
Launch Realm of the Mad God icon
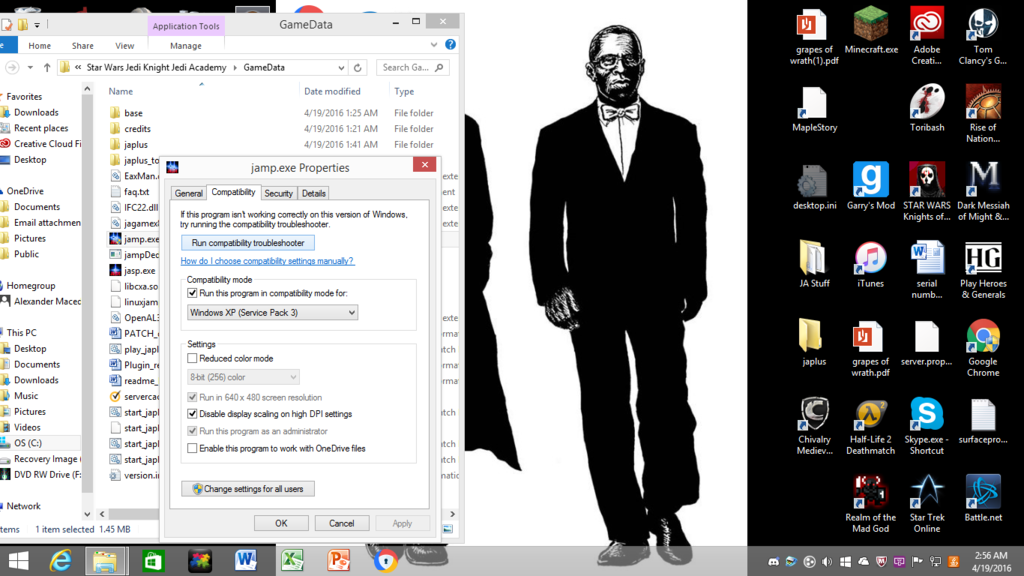pos(871,504)
